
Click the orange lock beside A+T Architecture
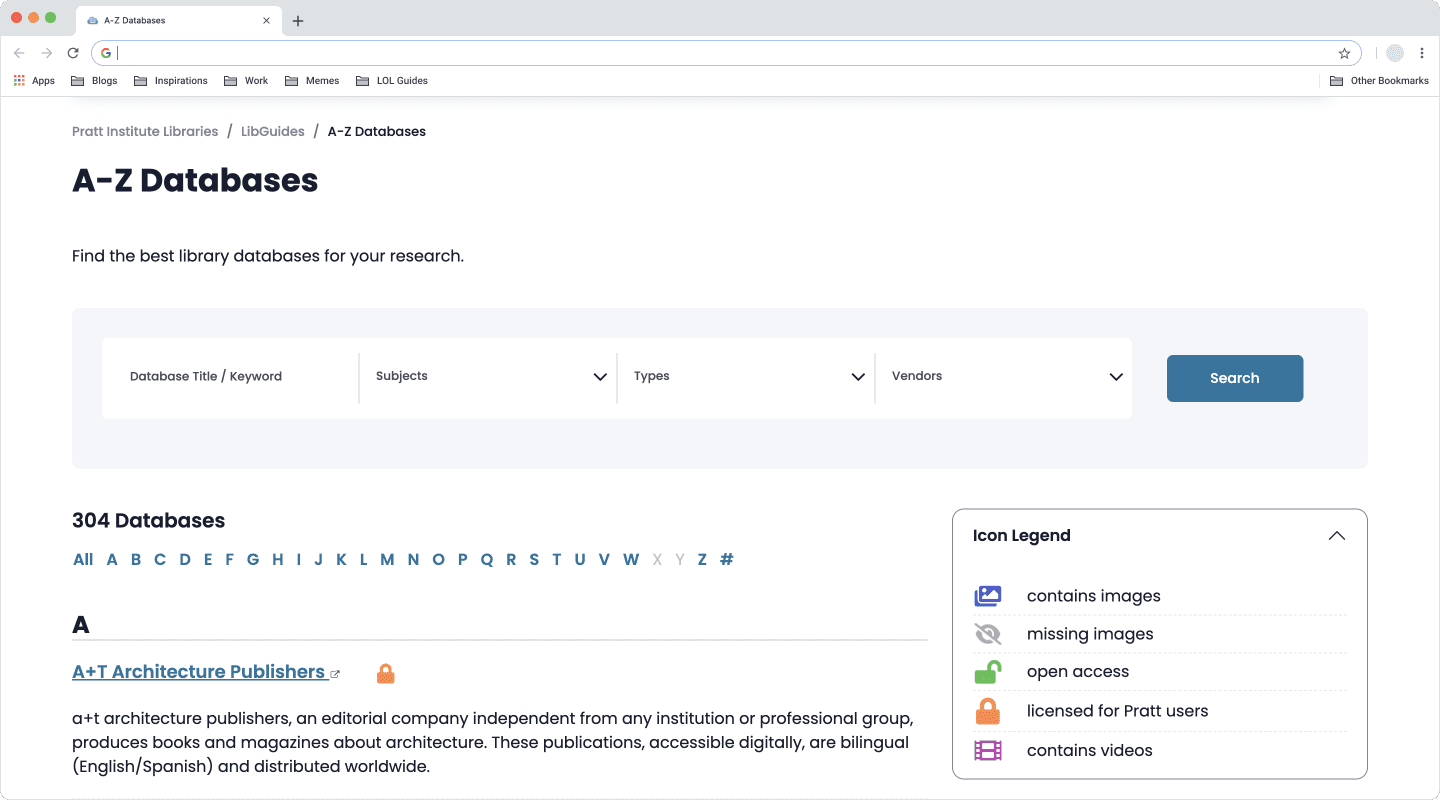pyautogui.click(x=386, y=674)
